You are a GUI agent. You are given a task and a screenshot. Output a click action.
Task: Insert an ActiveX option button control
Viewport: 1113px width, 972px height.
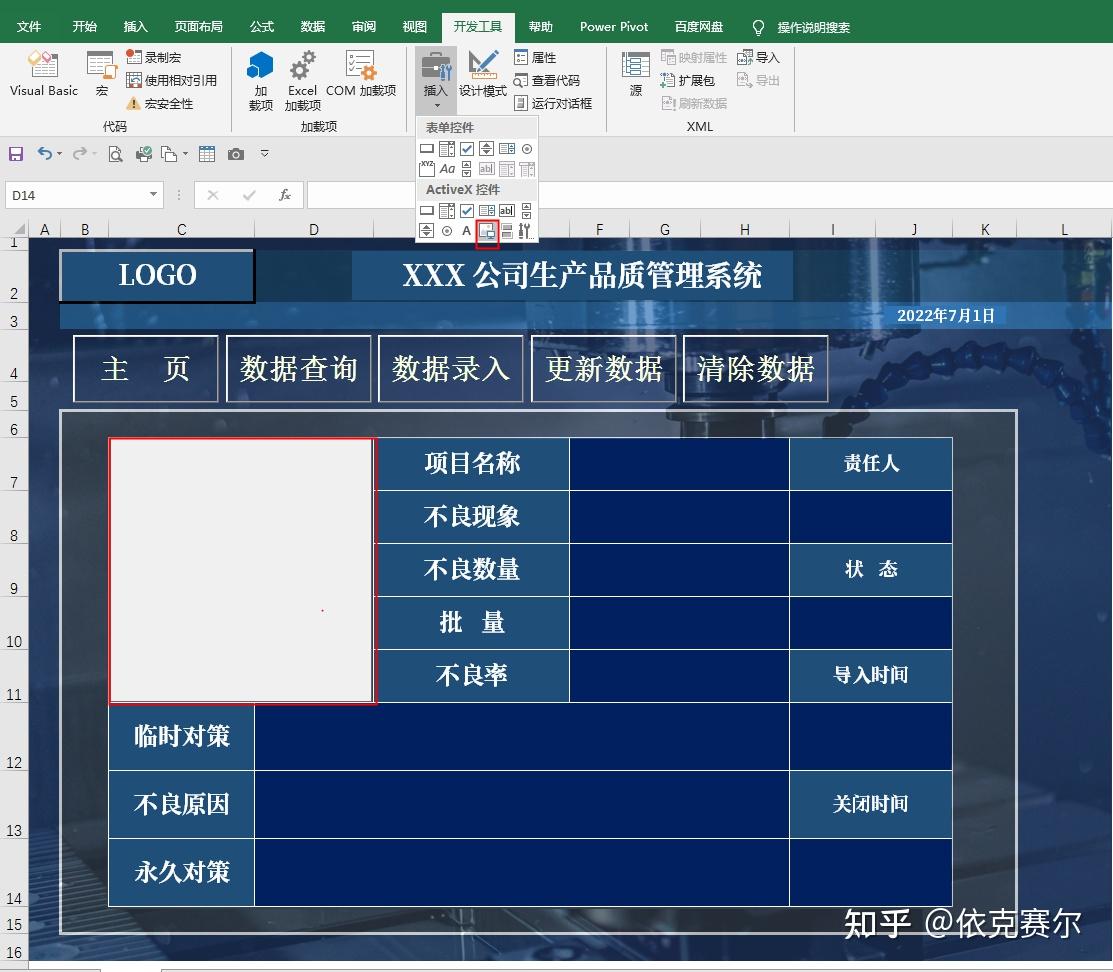(446, 231)
